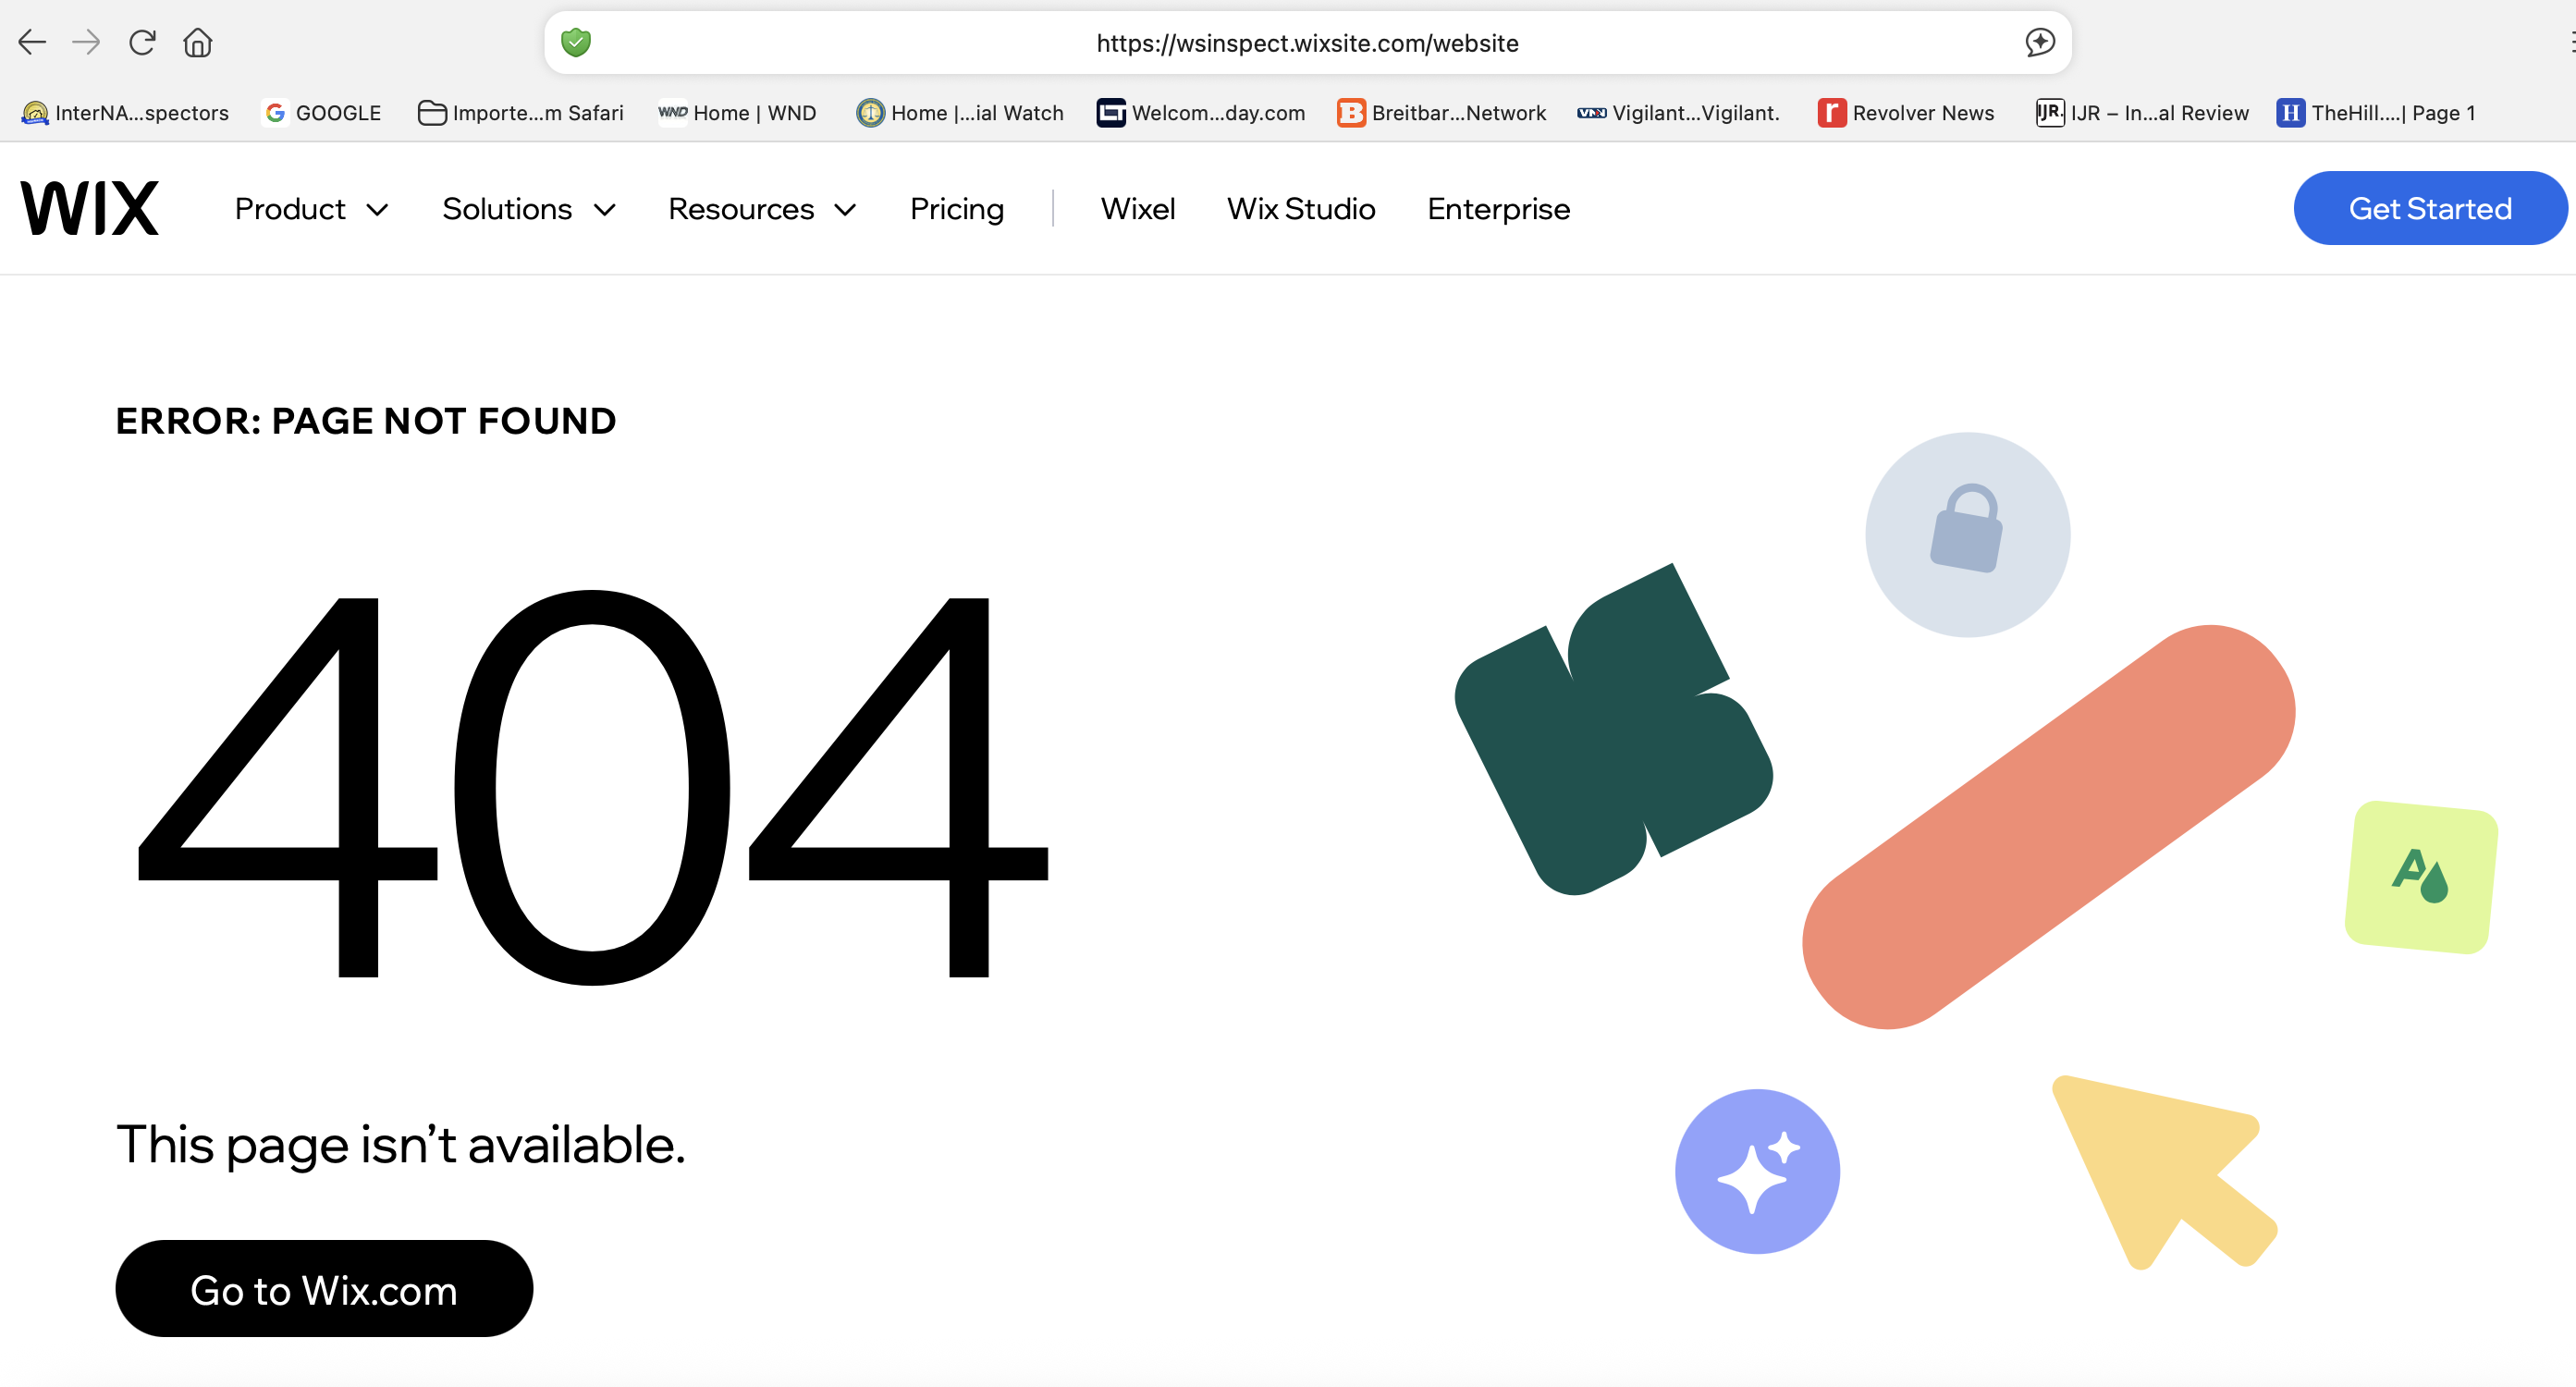Click the URL address field
This screenshot has width=2576, height=1387.
[x=1306, y=43]
